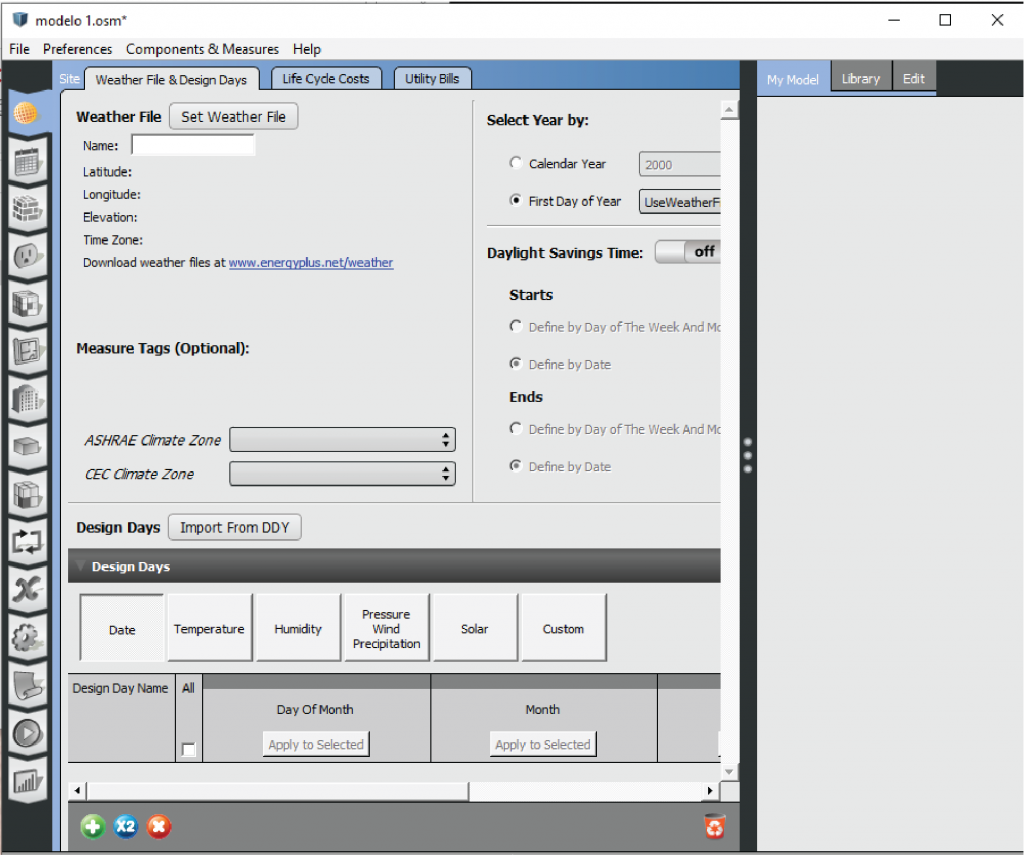Click the purge unused objects trash icon

click(714, 826)
